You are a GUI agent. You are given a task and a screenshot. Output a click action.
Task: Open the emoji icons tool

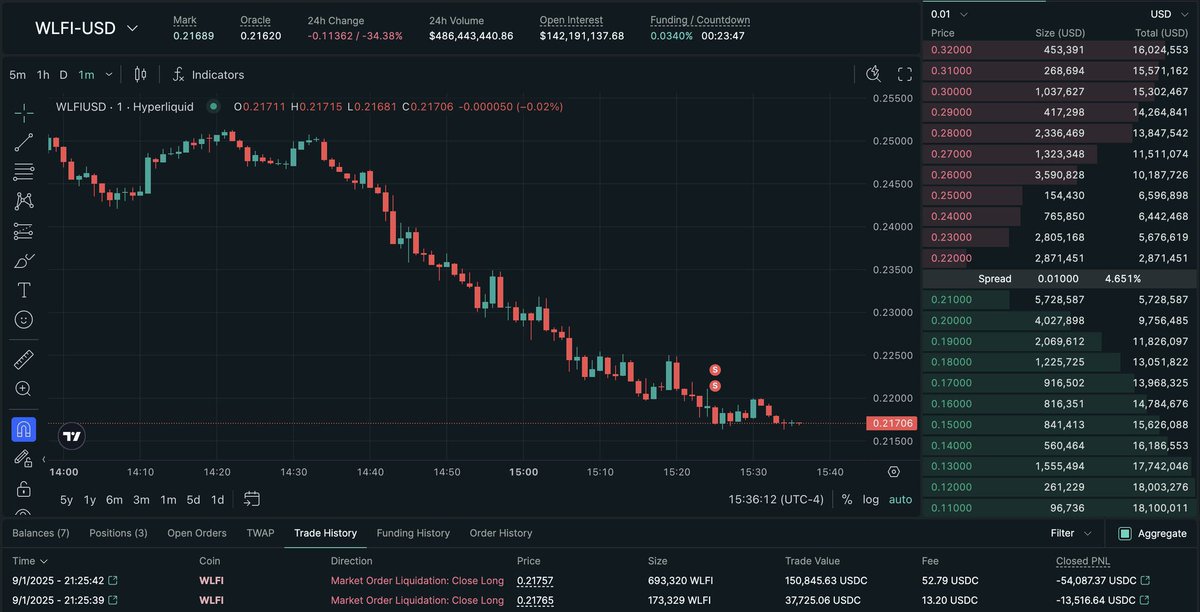coord(24,320)
